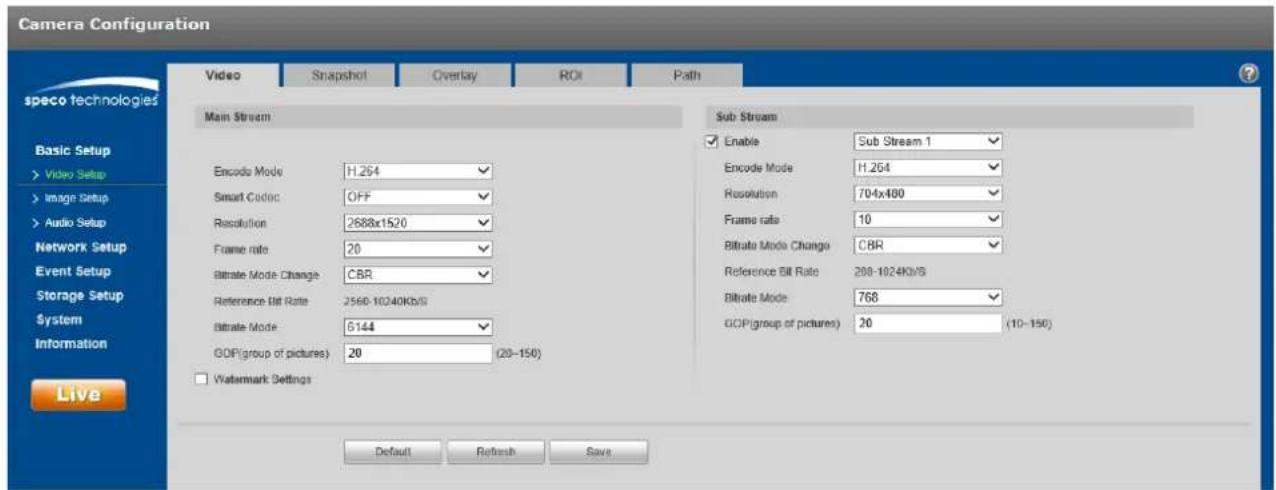
Task: Click the Refresh button
Action: coord(495,452)
